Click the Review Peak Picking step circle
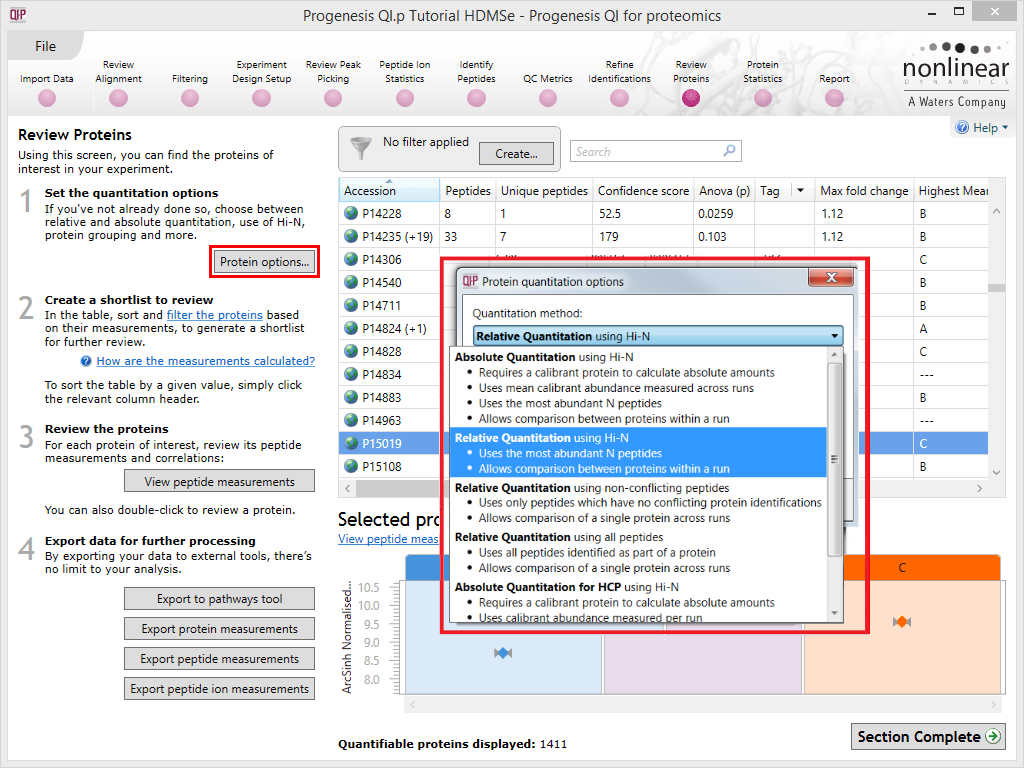The width and height of the screenshot is (1024, 768). pyautogui.click(x=333, y=99)
